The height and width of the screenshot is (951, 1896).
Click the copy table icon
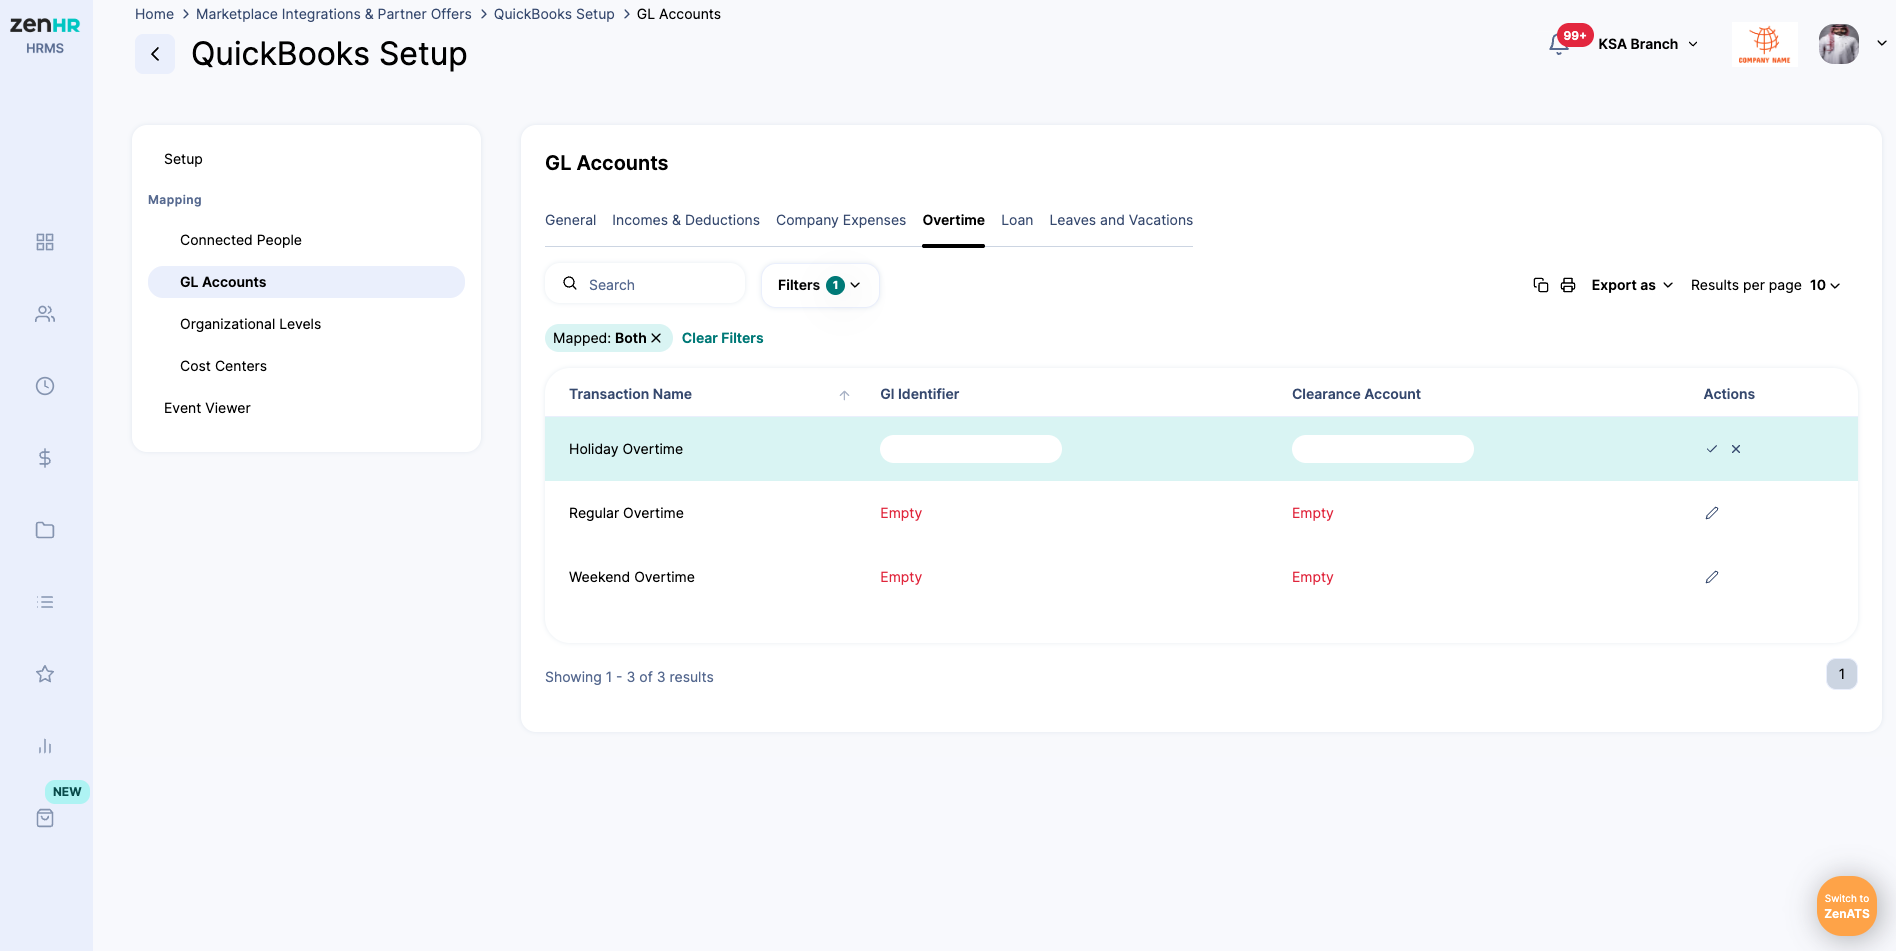[x=1541, y=285]
